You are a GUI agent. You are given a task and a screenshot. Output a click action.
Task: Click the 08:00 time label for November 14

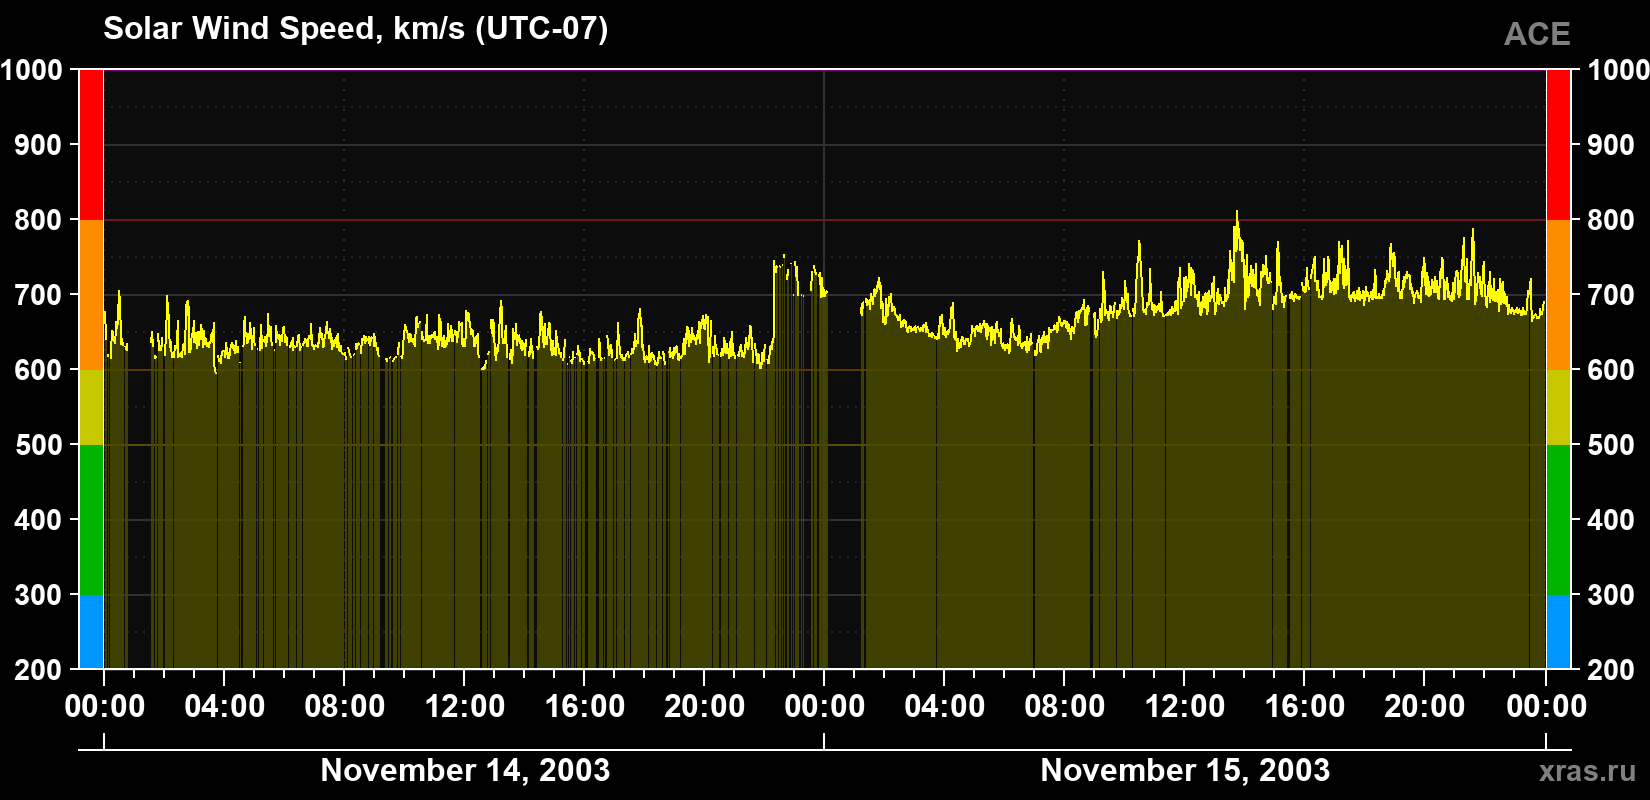pos(345,707)
